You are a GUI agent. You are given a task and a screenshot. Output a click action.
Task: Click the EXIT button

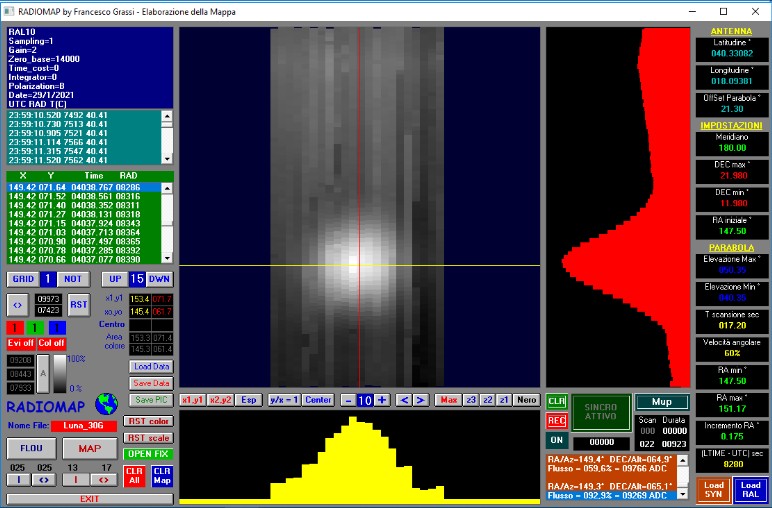click(90, 499)
